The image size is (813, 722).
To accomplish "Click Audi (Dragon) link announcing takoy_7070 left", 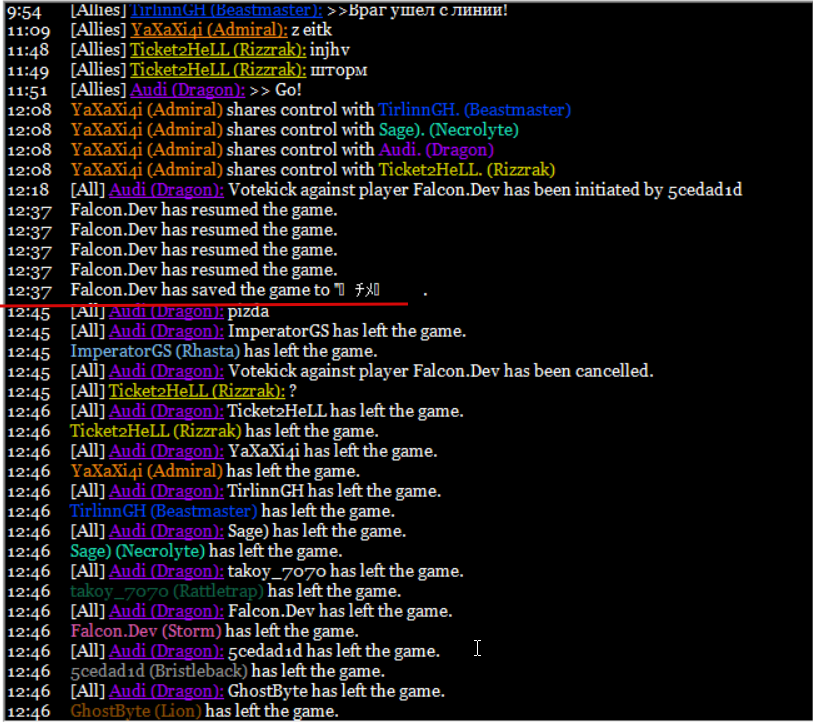I will [x=166, y=572].
